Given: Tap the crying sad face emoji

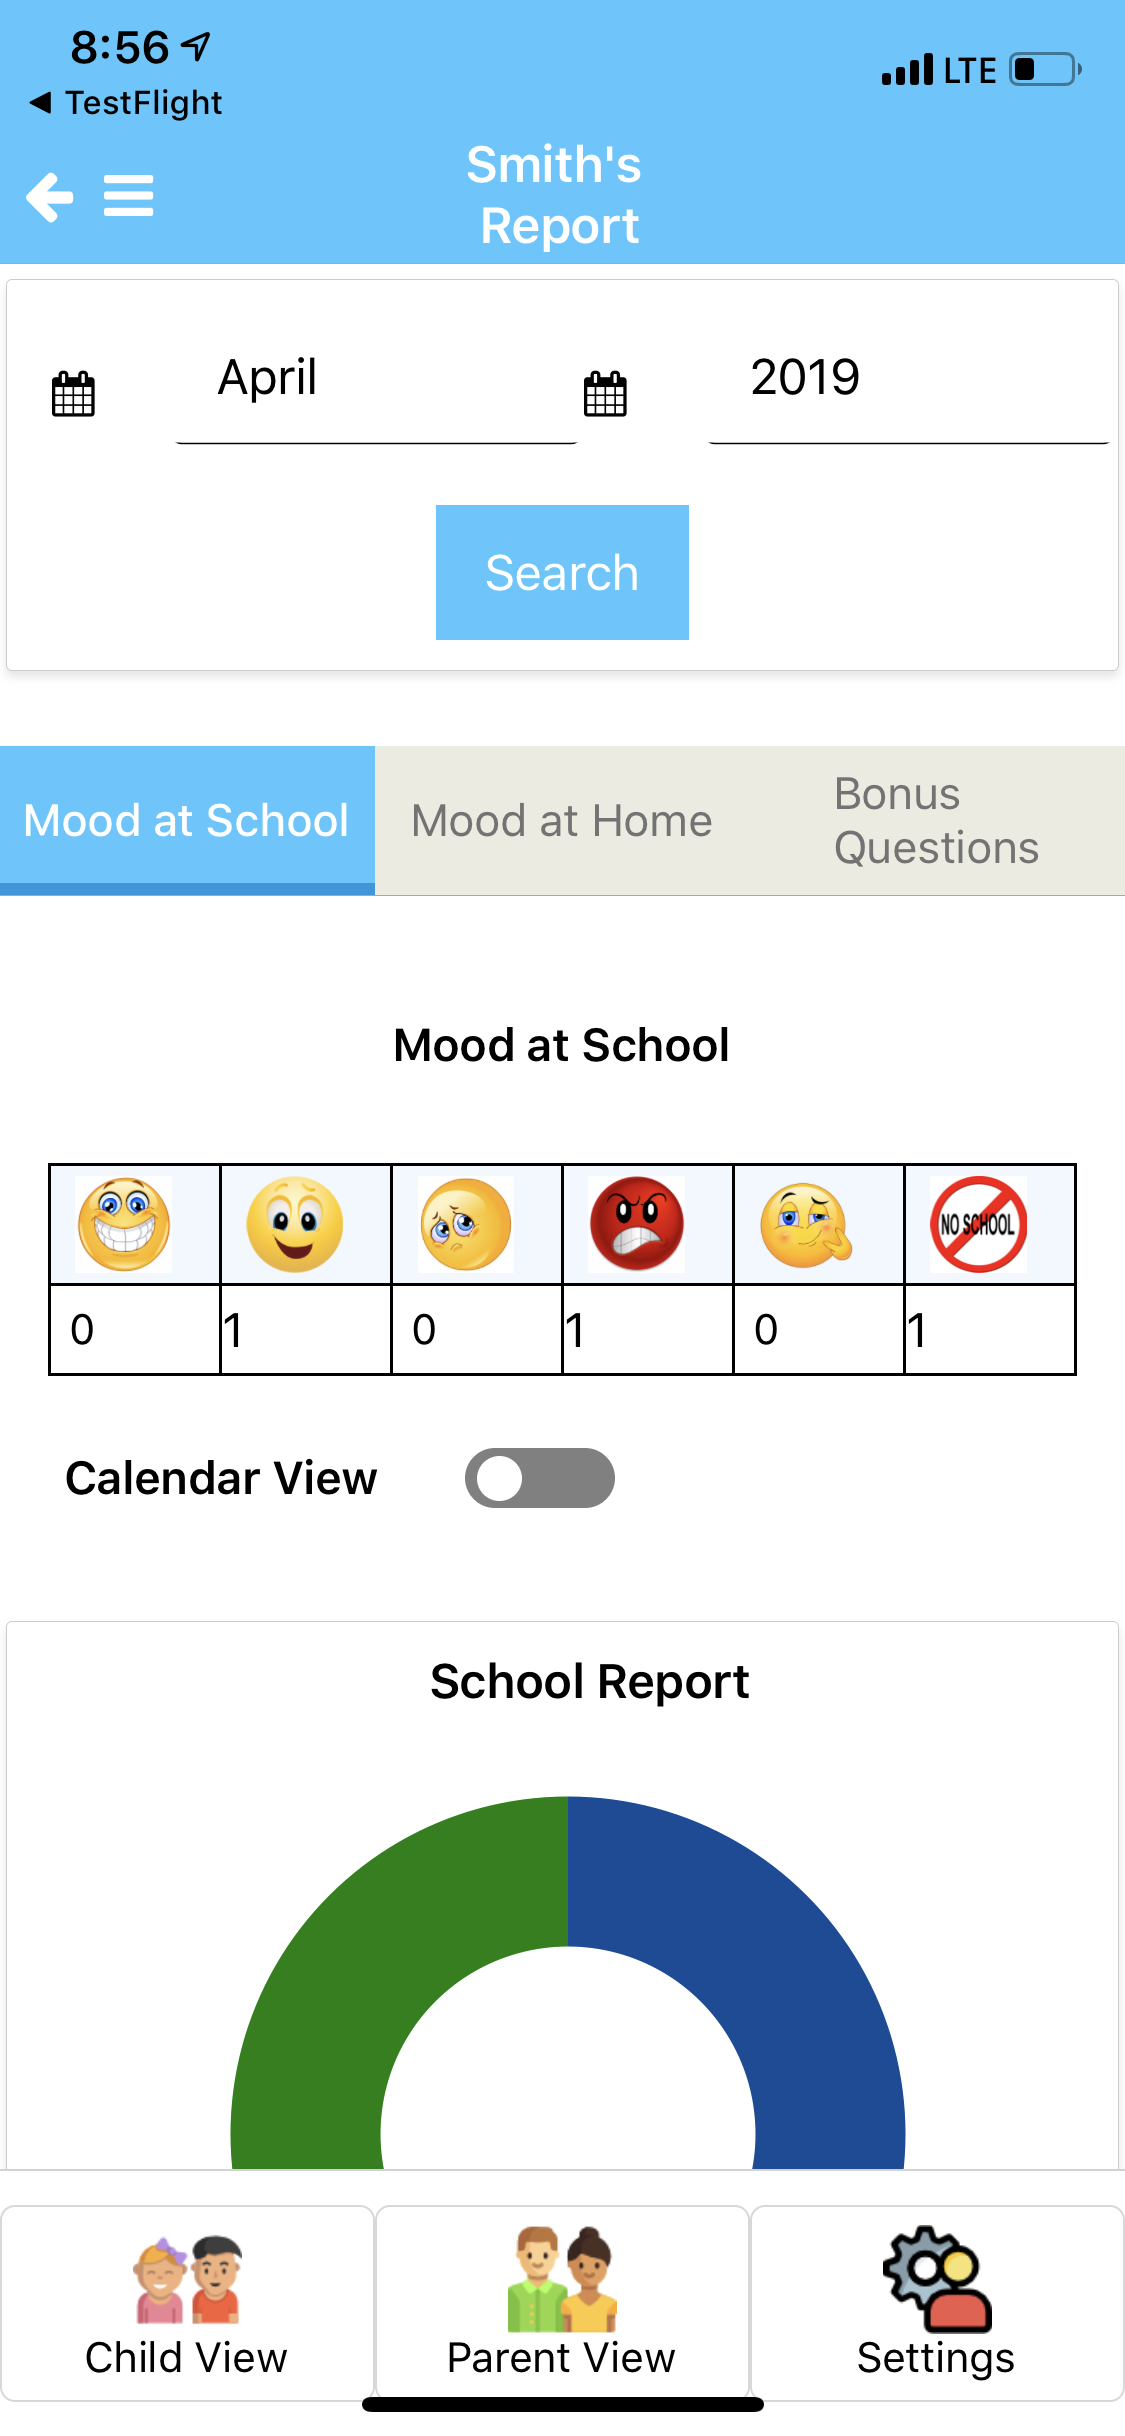Looking at the screenshot, I should pos(466,1224).
